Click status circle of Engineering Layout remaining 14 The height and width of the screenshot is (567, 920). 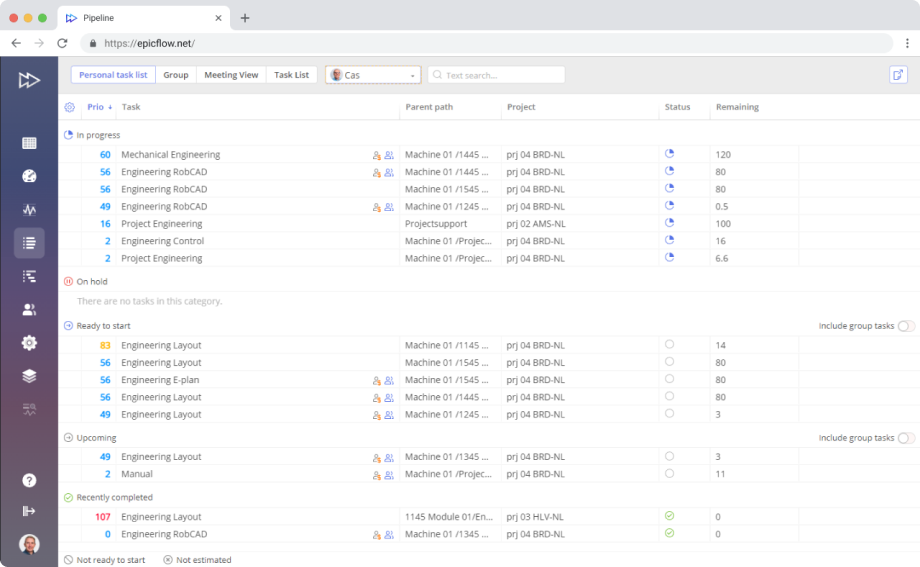(x=669, y=345)
